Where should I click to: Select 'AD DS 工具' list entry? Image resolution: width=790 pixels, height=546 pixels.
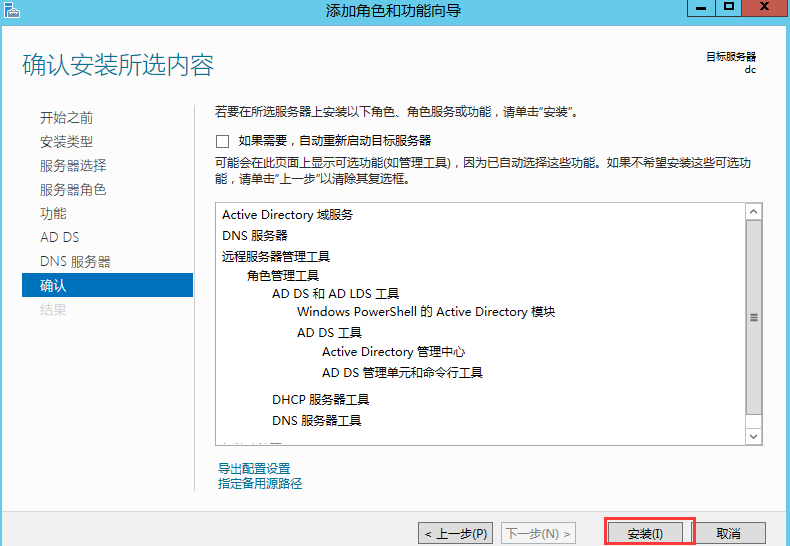coord(330,333)
